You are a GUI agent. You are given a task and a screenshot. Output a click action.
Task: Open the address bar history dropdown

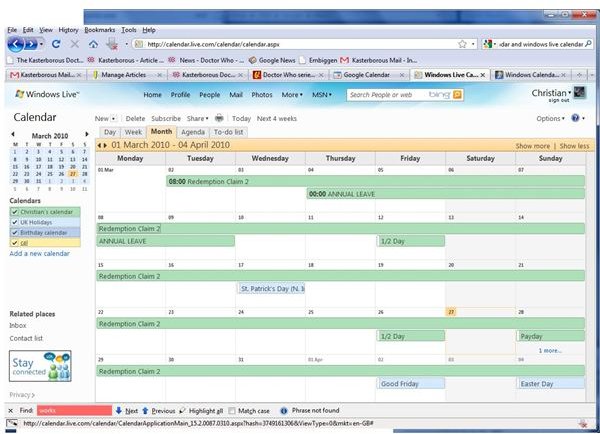tap(473, 44)
